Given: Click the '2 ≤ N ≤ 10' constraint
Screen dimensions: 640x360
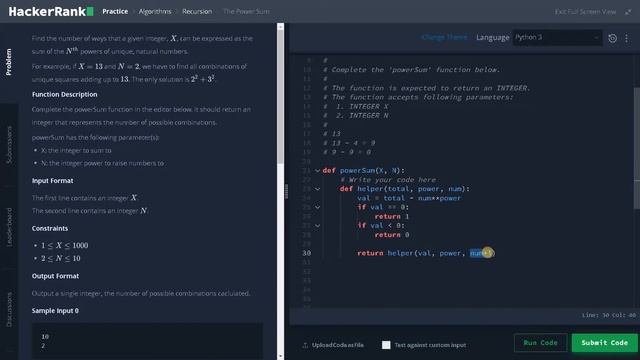Looking at the screenshot, I should tap(61, 258).
